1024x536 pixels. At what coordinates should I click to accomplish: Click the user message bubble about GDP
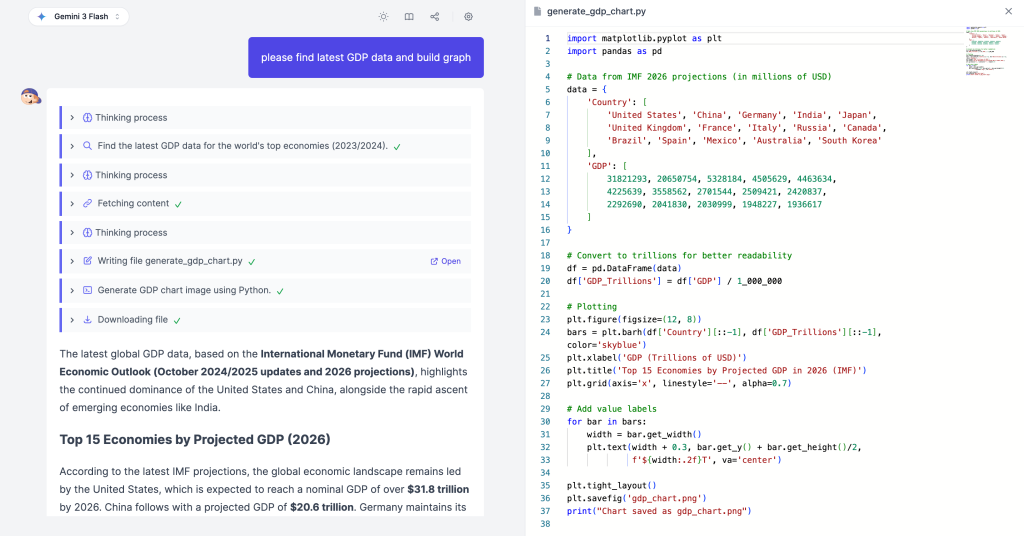click(x=365, y=58)
